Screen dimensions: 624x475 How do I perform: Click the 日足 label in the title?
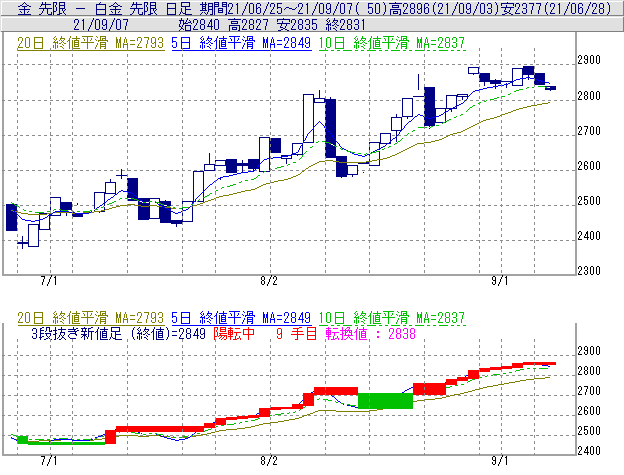tap(179, 8)
